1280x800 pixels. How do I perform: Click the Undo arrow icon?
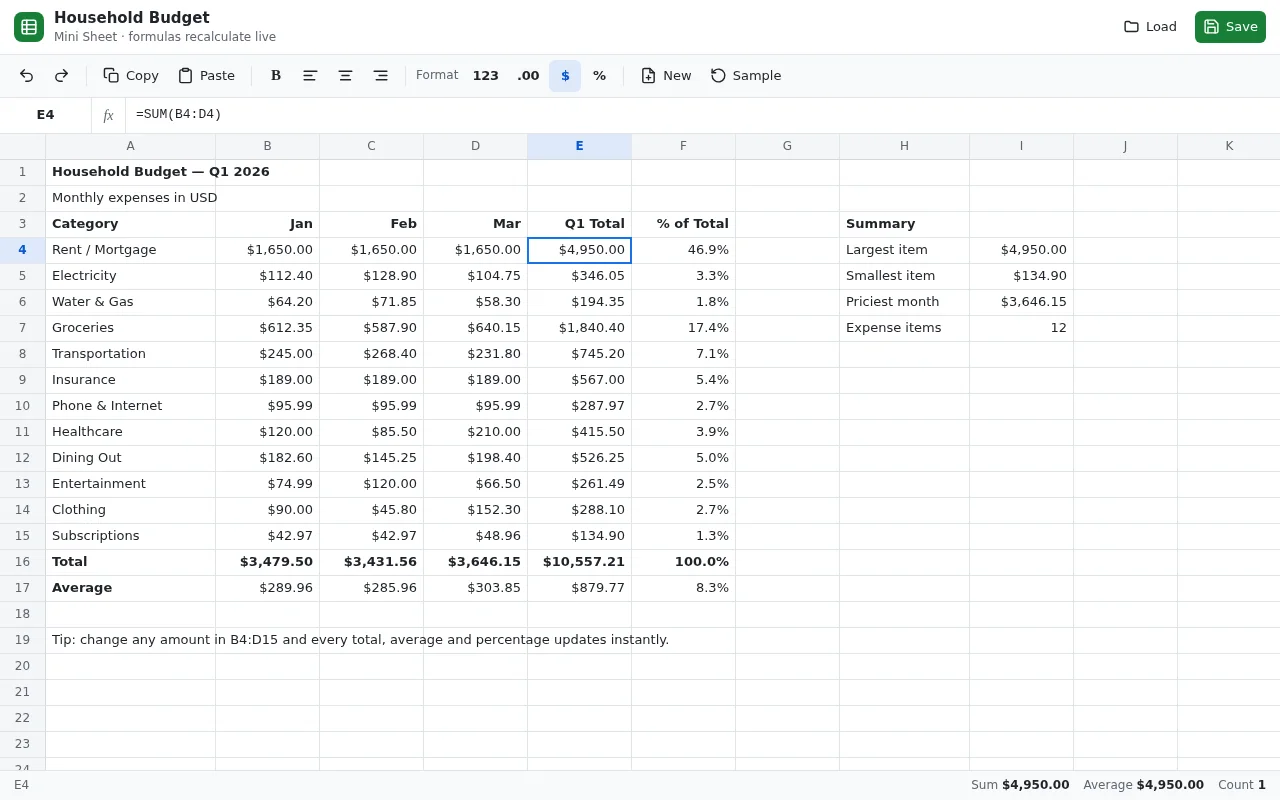[27, 76]
